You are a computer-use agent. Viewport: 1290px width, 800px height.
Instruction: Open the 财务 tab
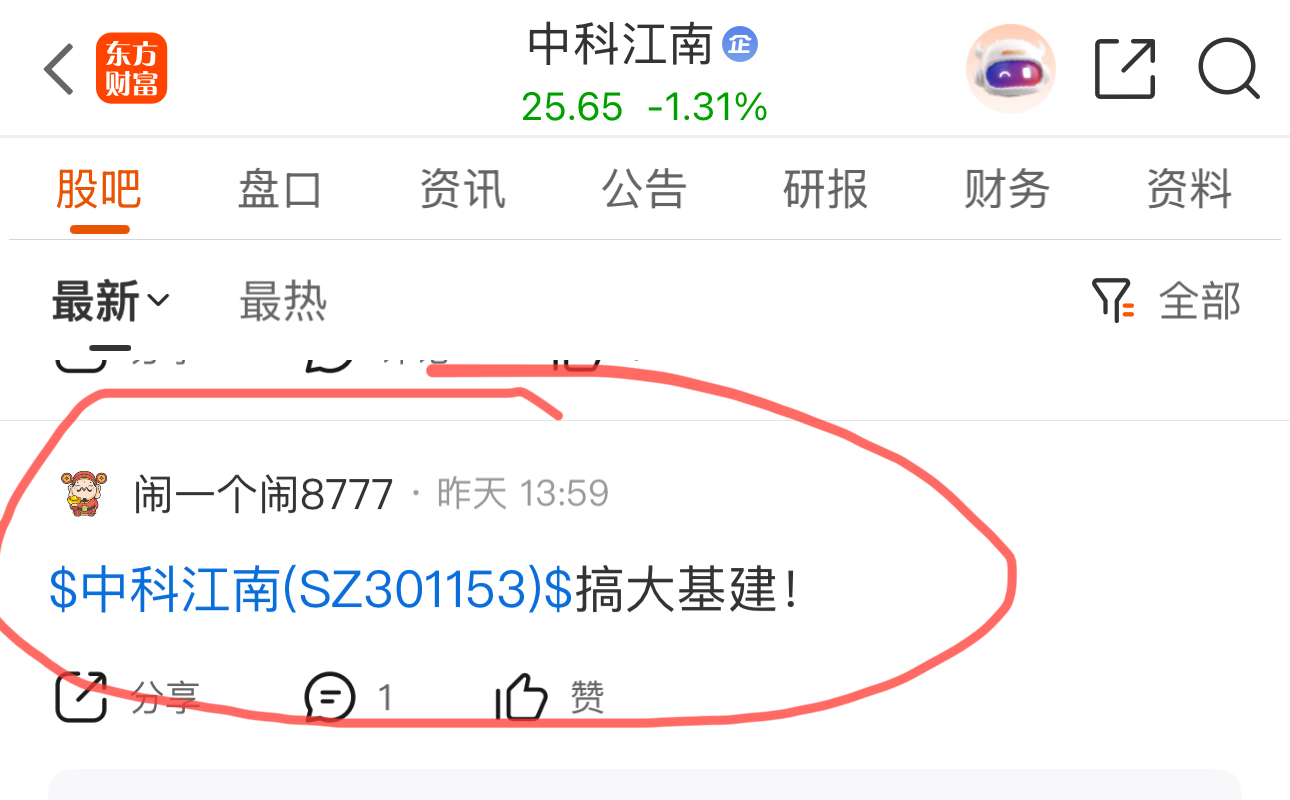(x=1007, y=189)
